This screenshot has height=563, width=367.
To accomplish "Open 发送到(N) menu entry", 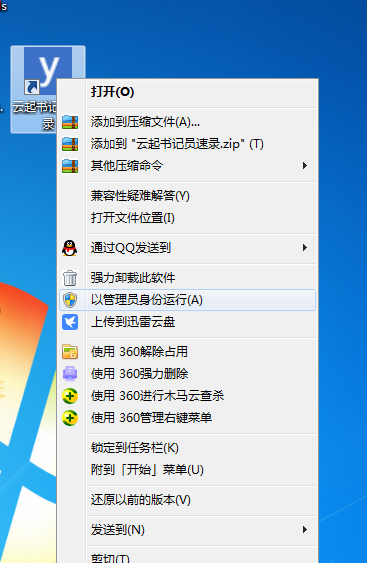I will coord(187,530).
